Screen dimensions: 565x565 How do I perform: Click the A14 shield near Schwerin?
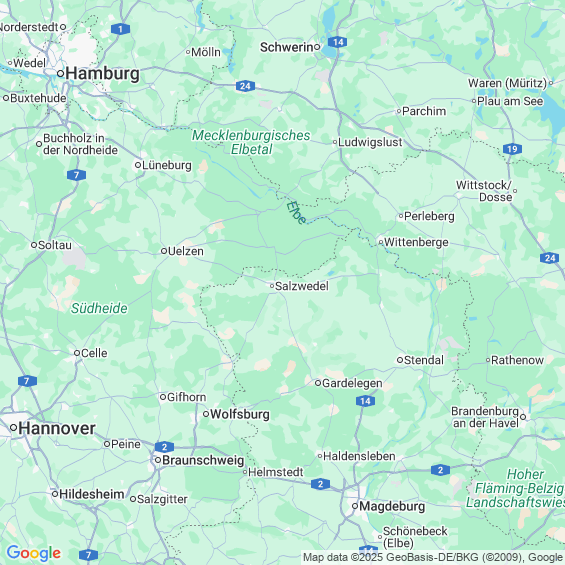[338, 42]
